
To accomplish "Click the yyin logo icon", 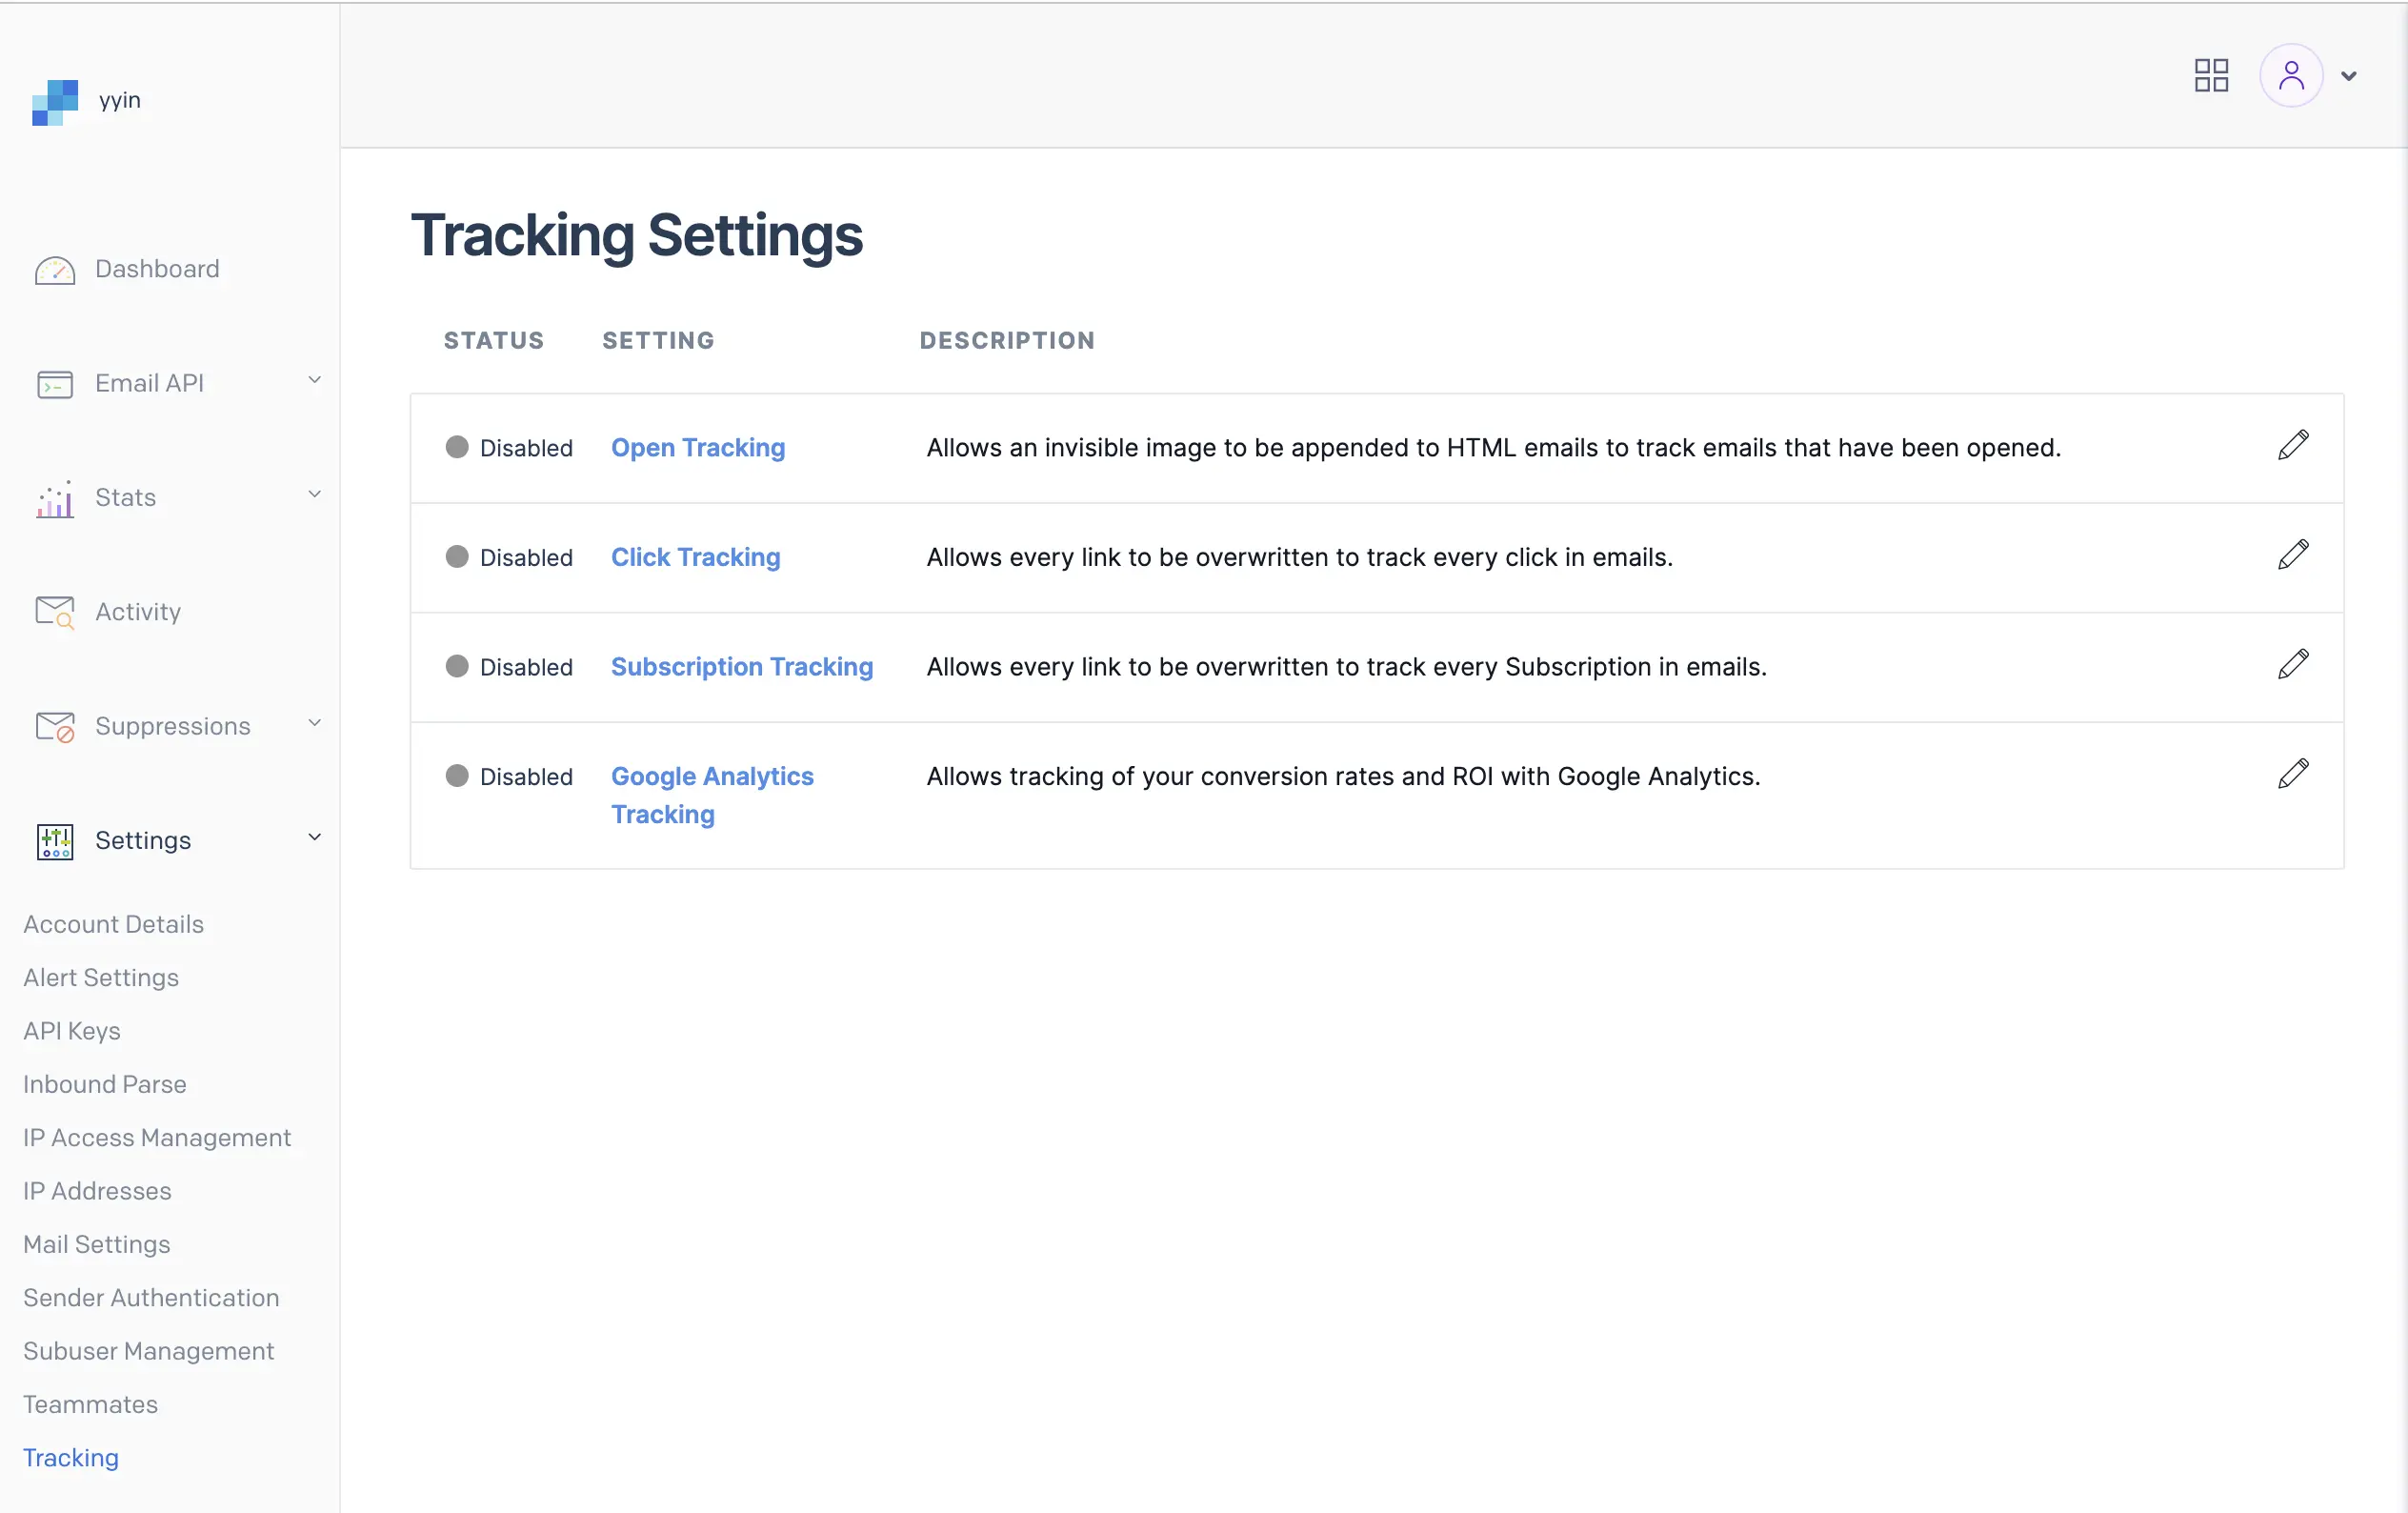I will (x=55, y=102).
